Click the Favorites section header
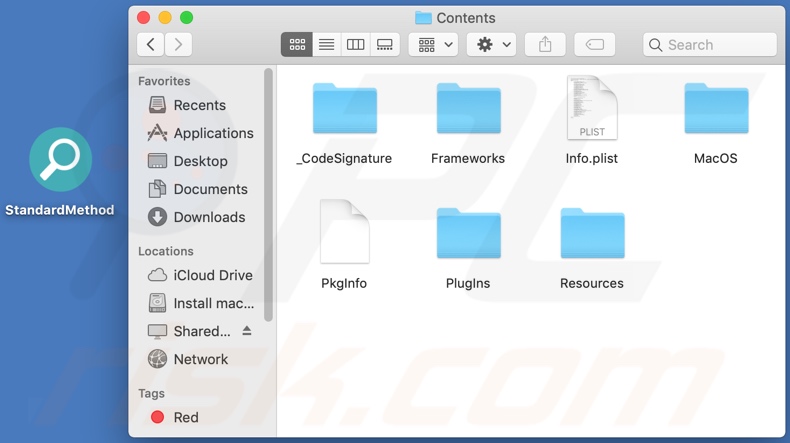 click(164, 81)
